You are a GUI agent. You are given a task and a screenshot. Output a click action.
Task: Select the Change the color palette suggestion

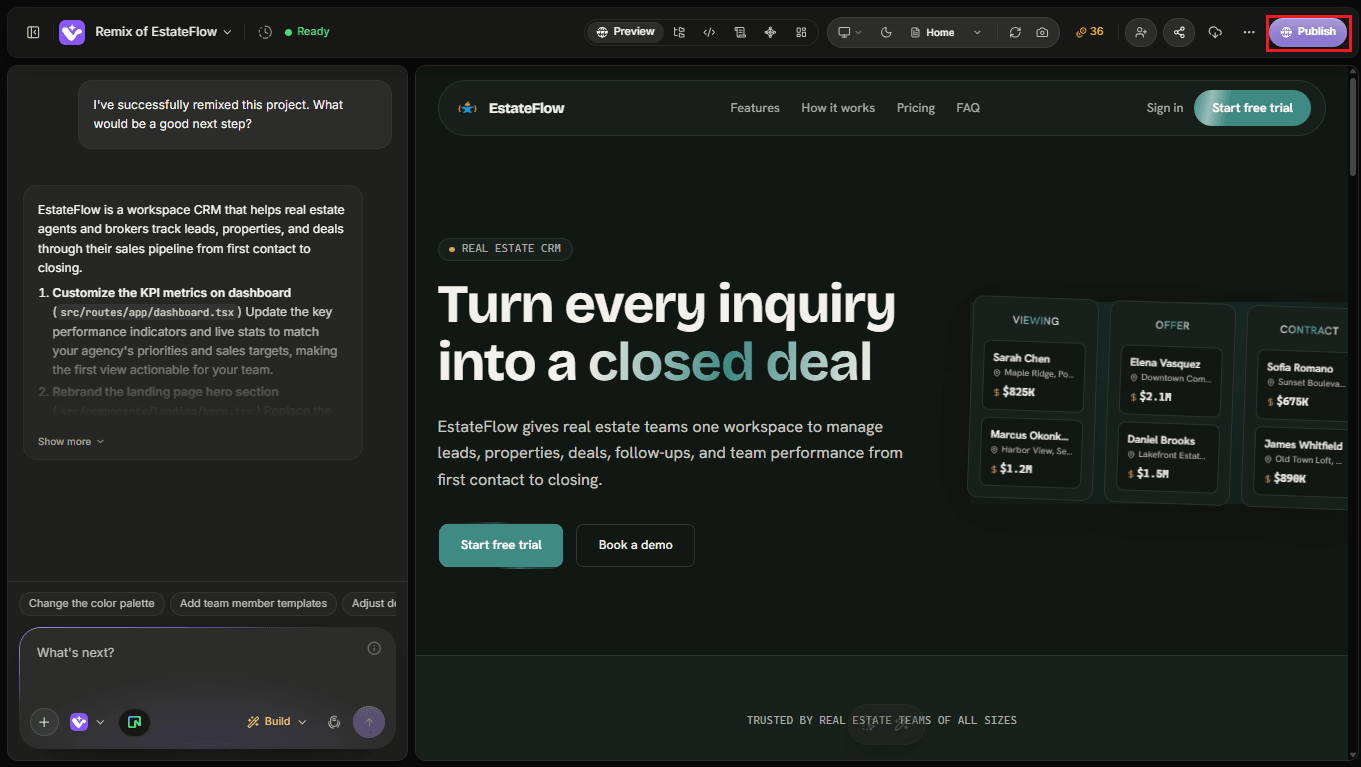pyautogui.click(x=92, y=604)
